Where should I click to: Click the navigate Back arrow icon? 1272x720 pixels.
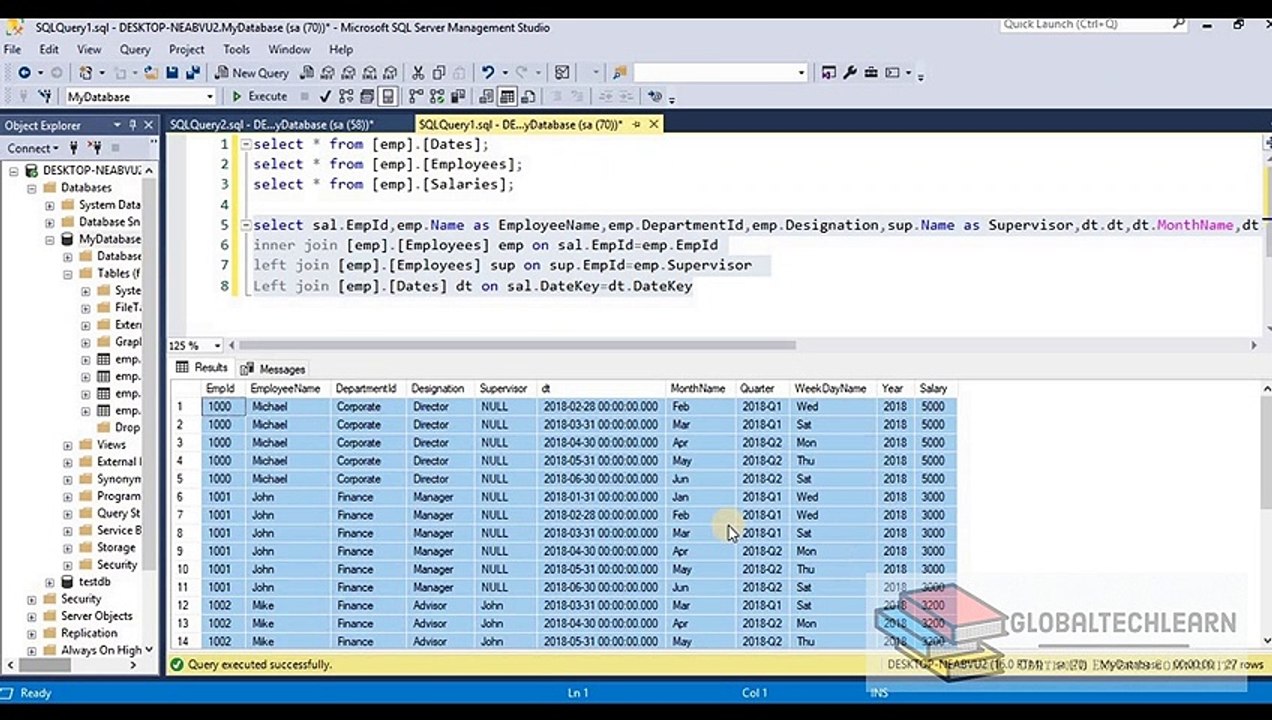pos(24,73)
